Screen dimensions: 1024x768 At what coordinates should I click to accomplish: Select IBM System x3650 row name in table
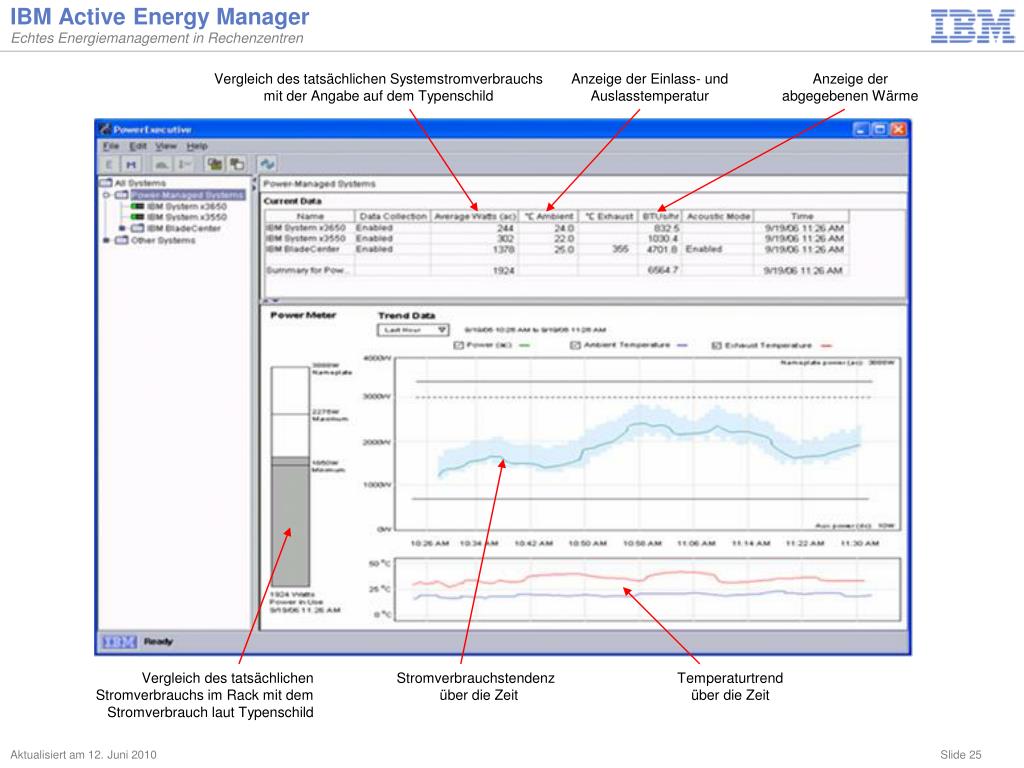coord(306,228)
